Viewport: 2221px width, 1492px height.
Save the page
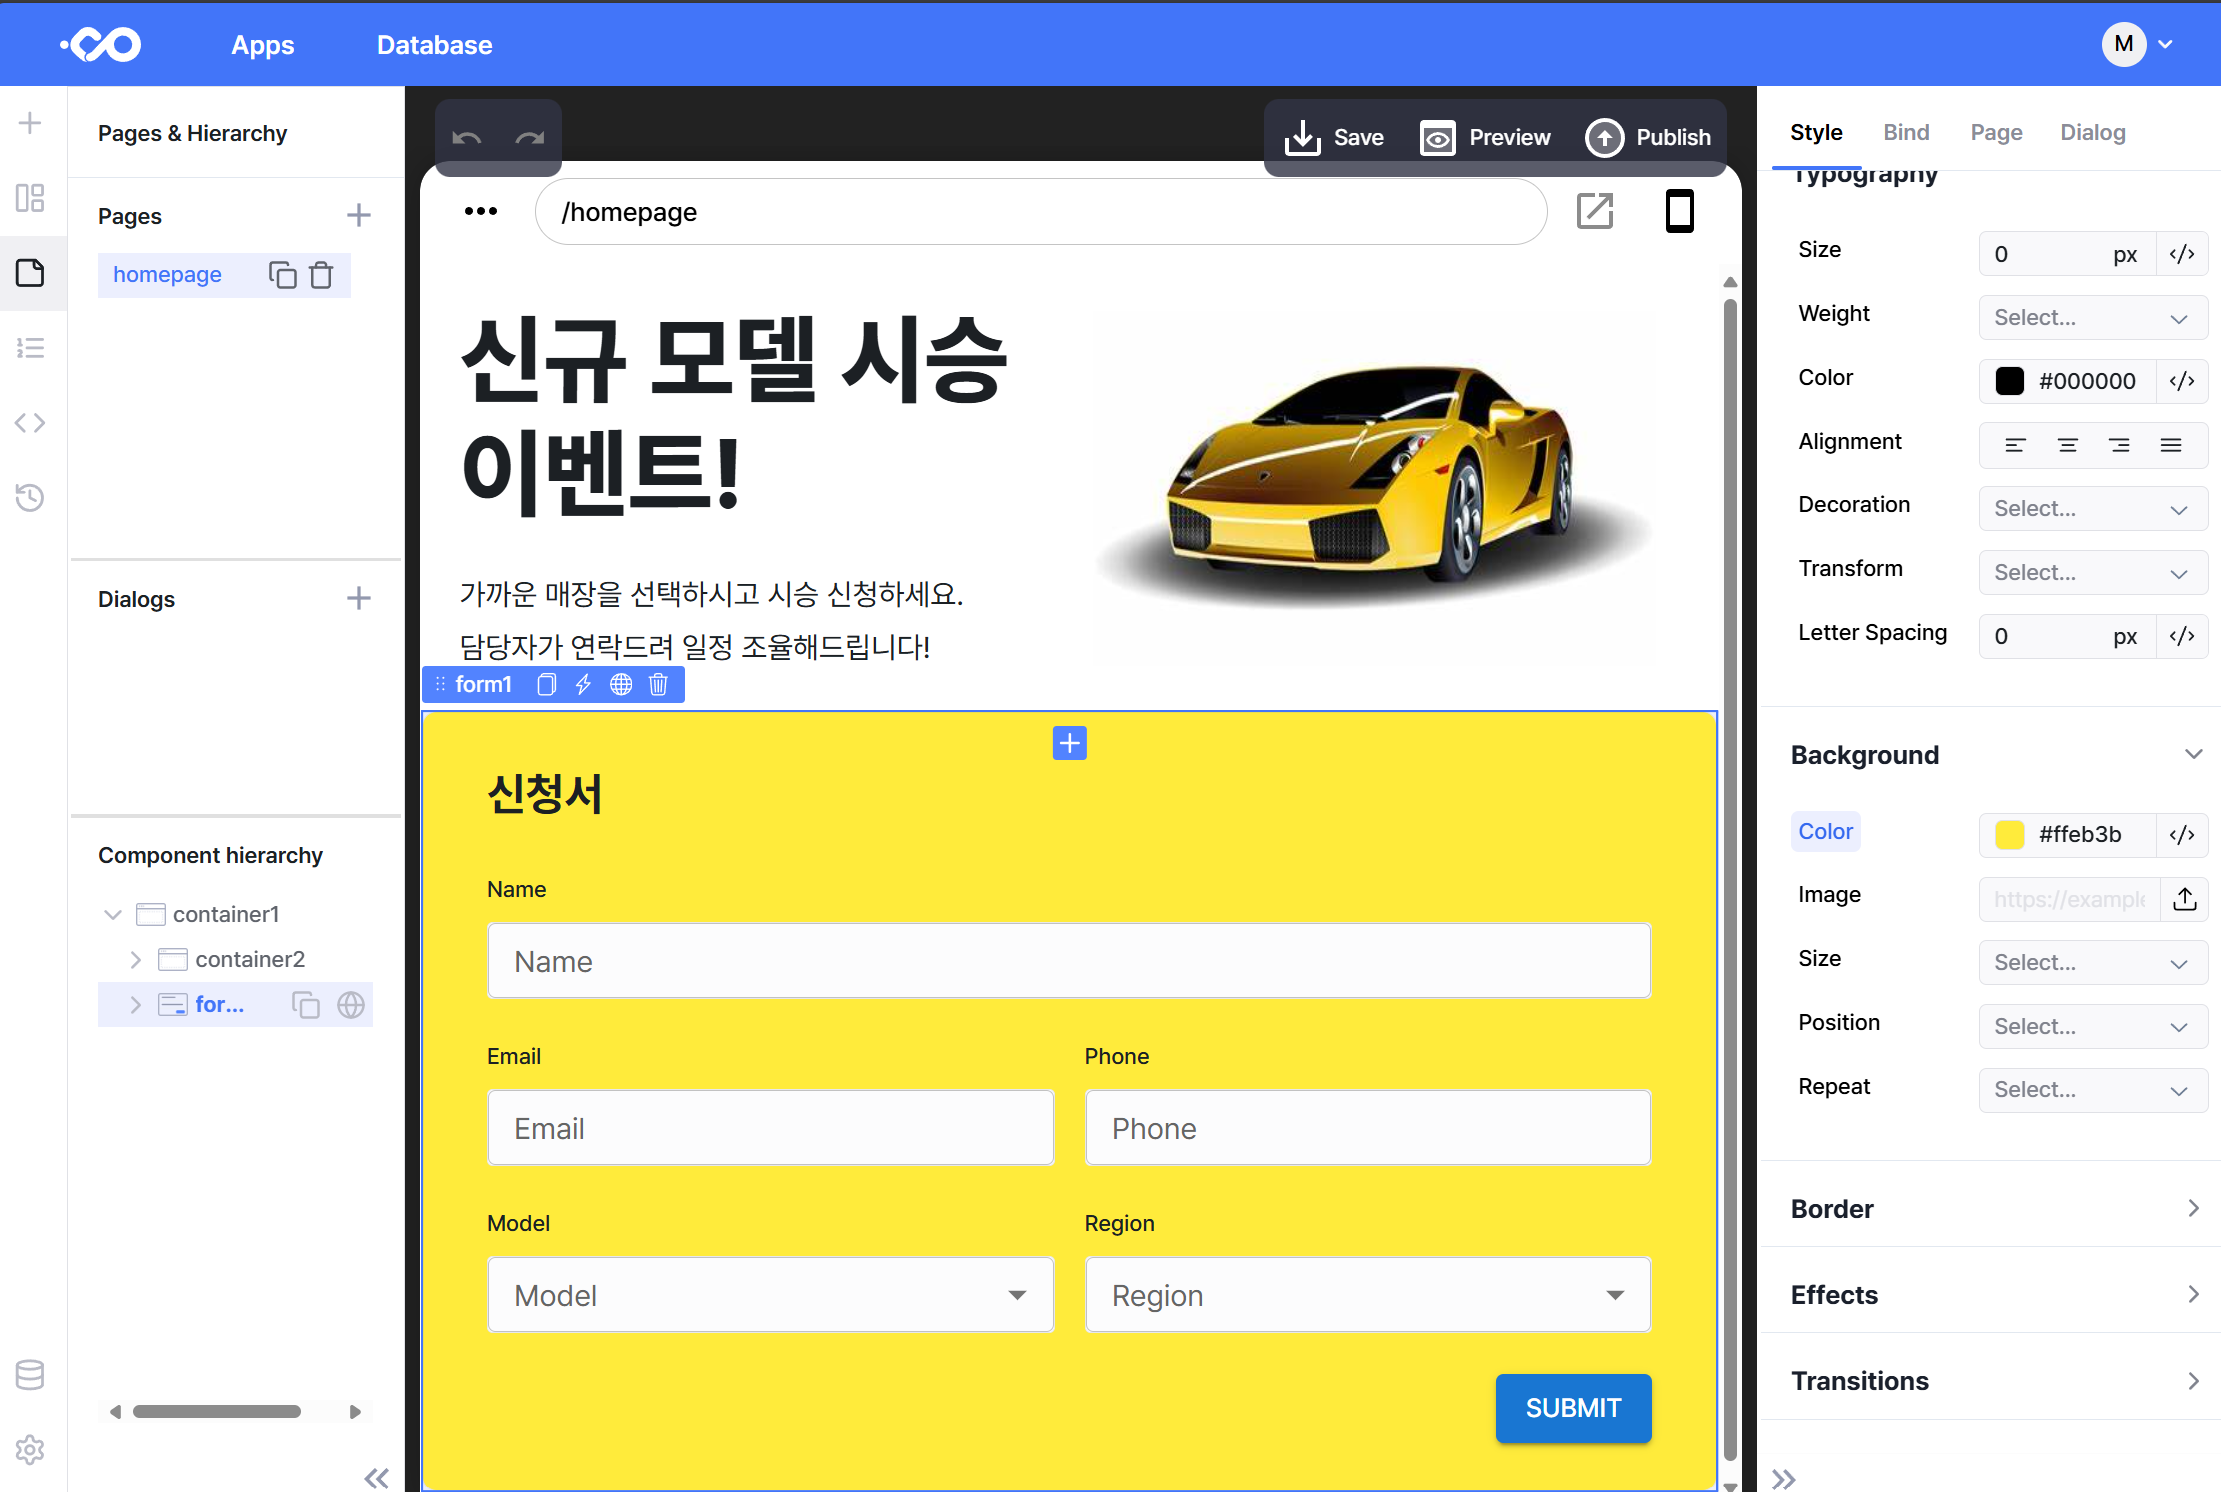coord(1335,137)
